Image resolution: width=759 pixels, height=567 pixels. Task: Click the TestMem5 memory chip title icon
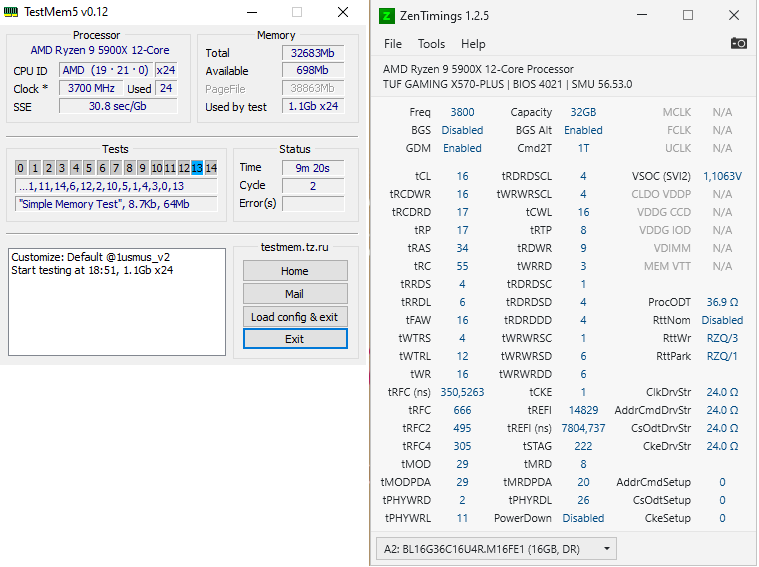[11, 12]
